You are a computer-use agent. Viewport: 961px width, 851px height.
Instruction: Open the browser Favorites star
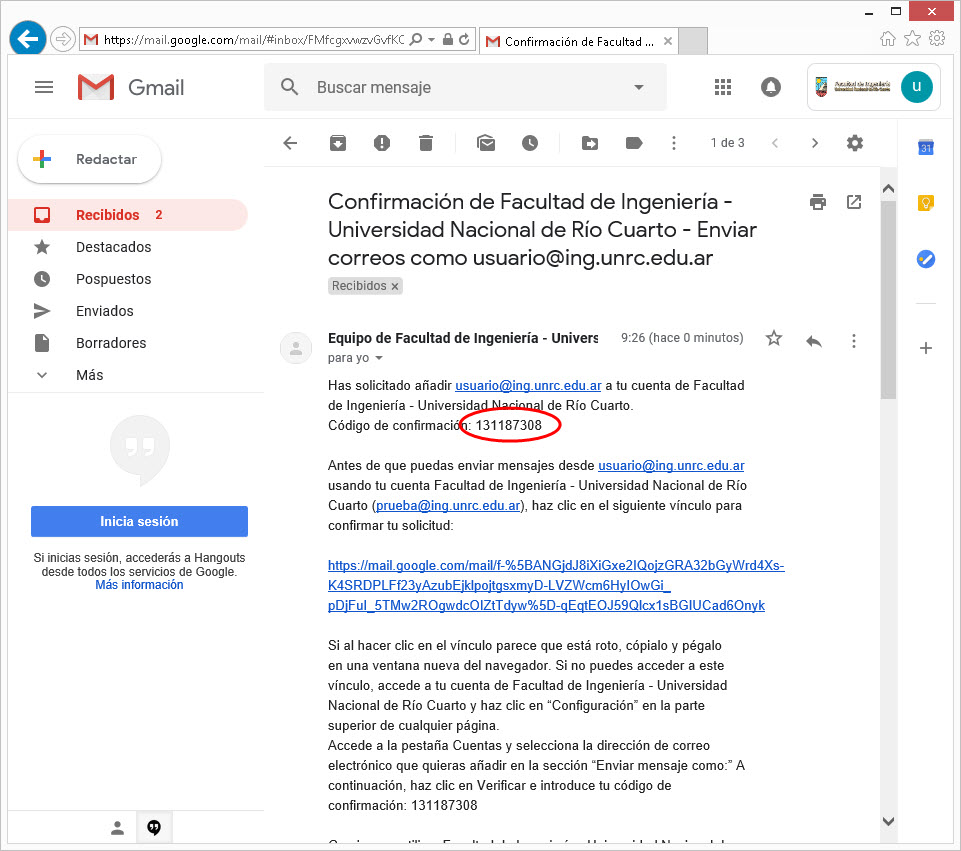coord(913,39)
